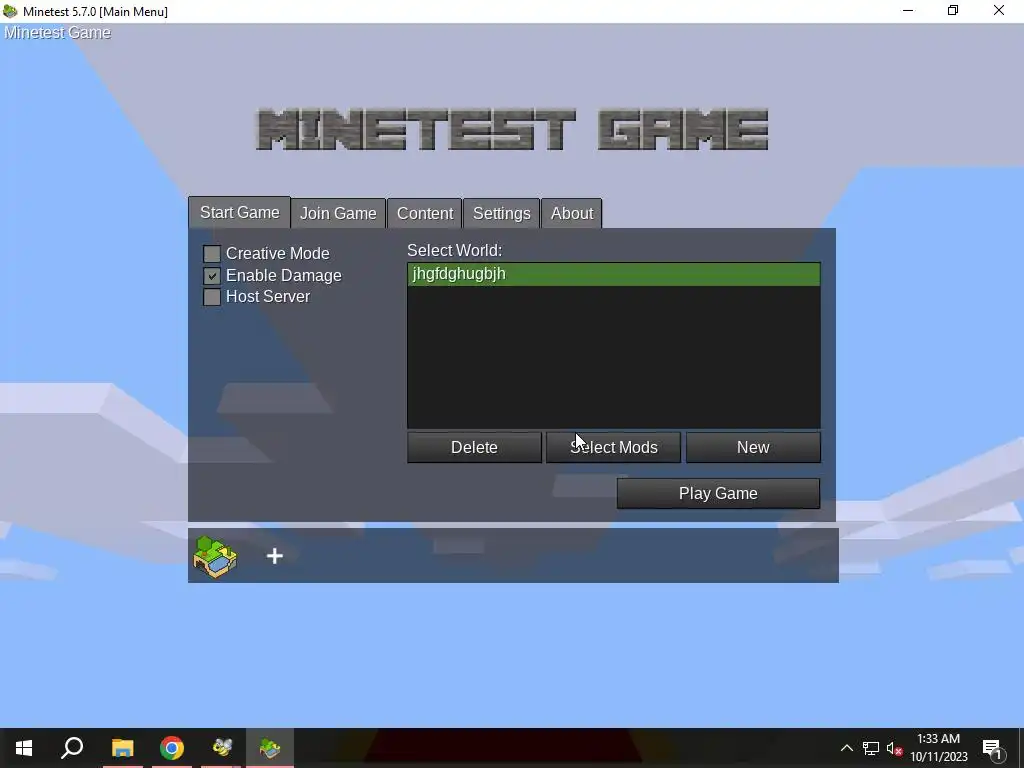The height and width of the screenshot is (768, 1024).
Task: Create a New world
Action: [x=753, y=447]
